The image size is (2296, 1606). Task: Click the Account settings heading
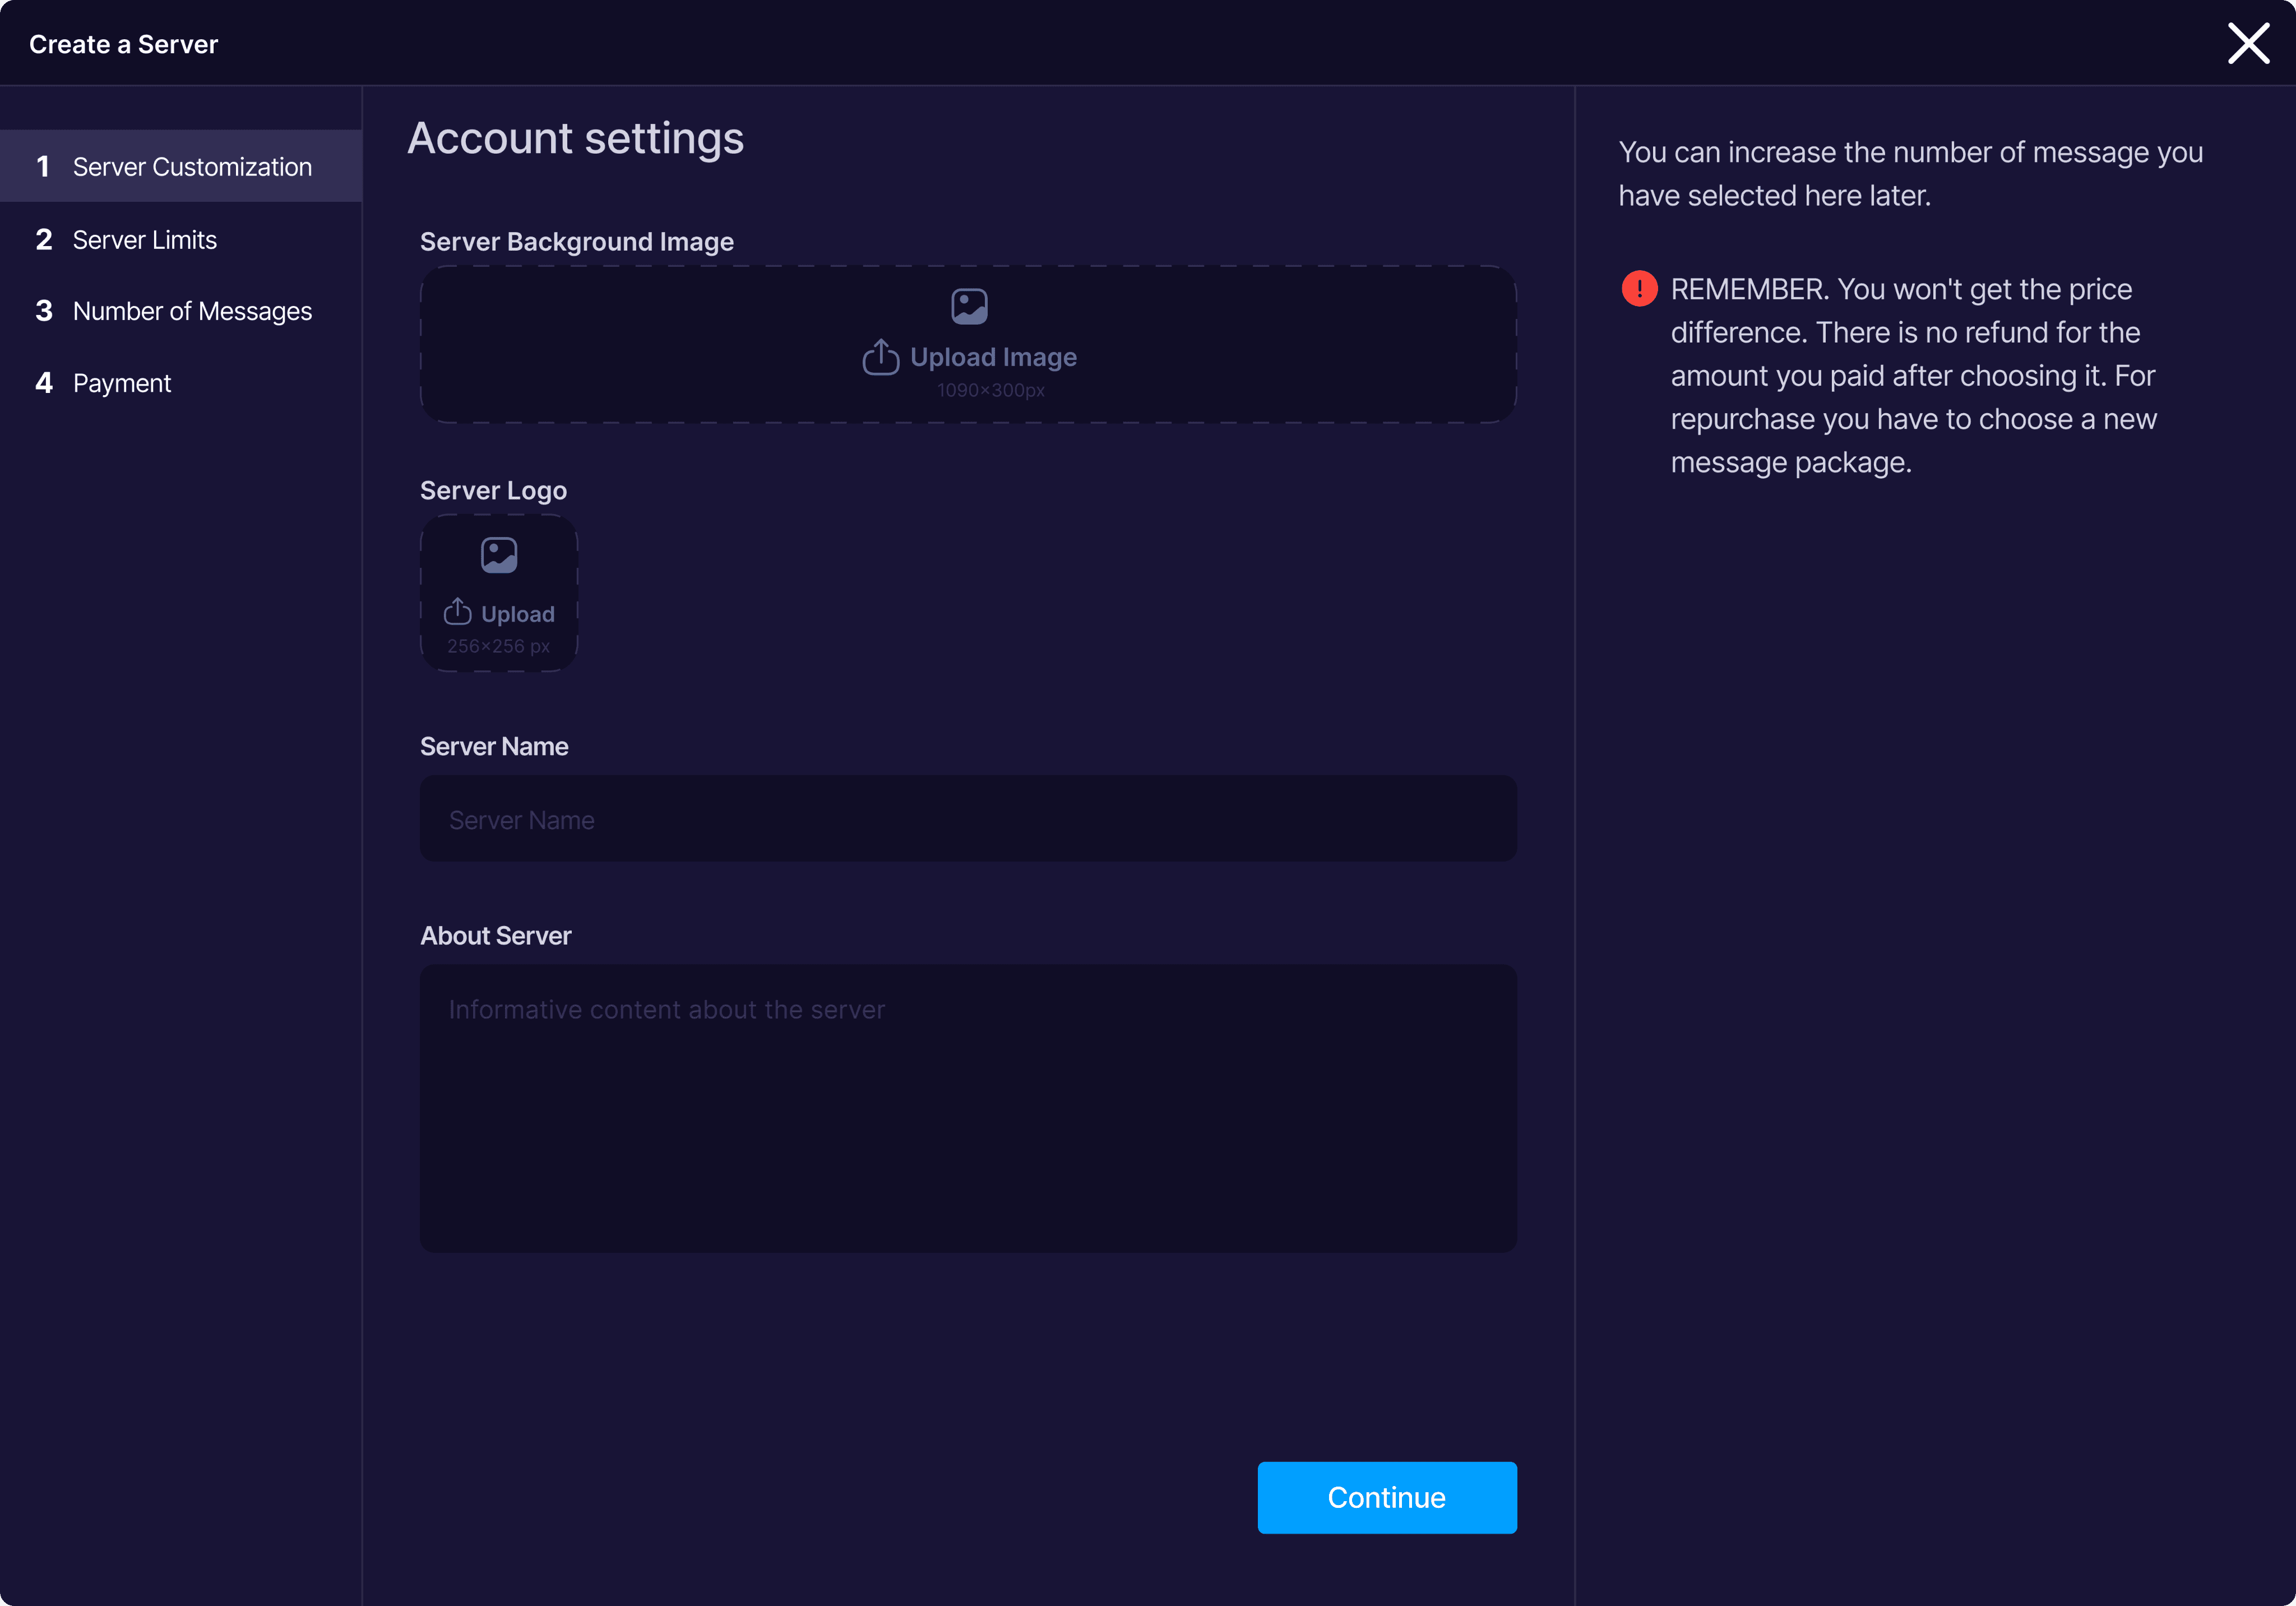pos(575,139)
